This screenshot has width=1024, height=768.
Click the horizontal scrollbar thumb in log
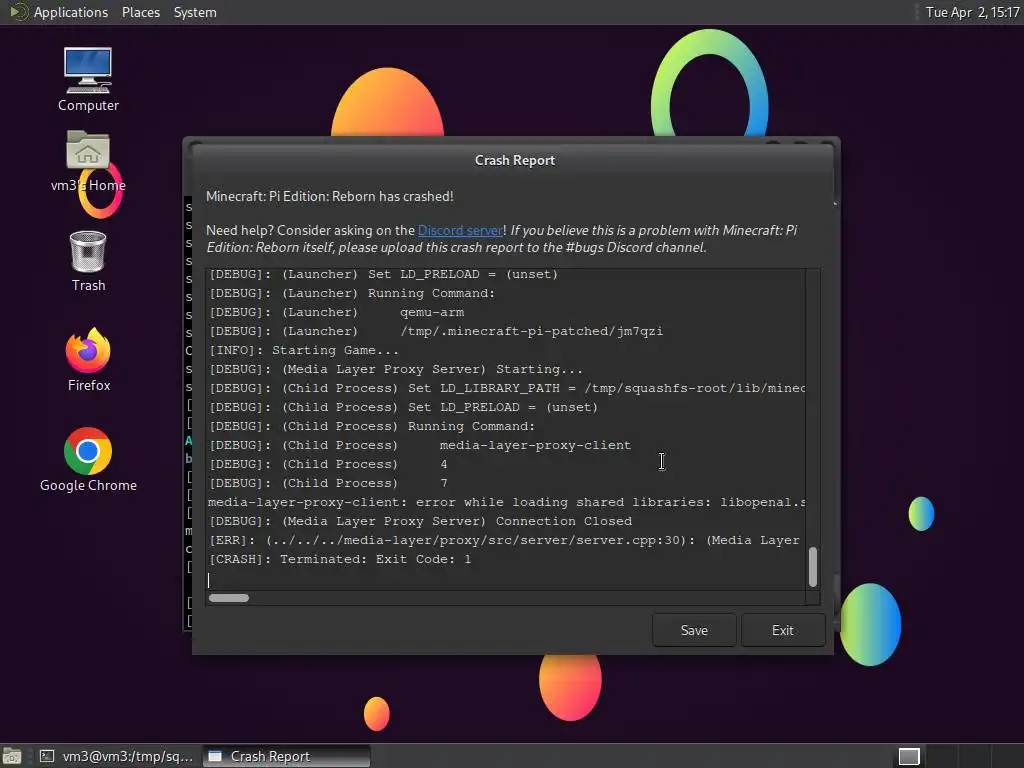tap(229, 598)
